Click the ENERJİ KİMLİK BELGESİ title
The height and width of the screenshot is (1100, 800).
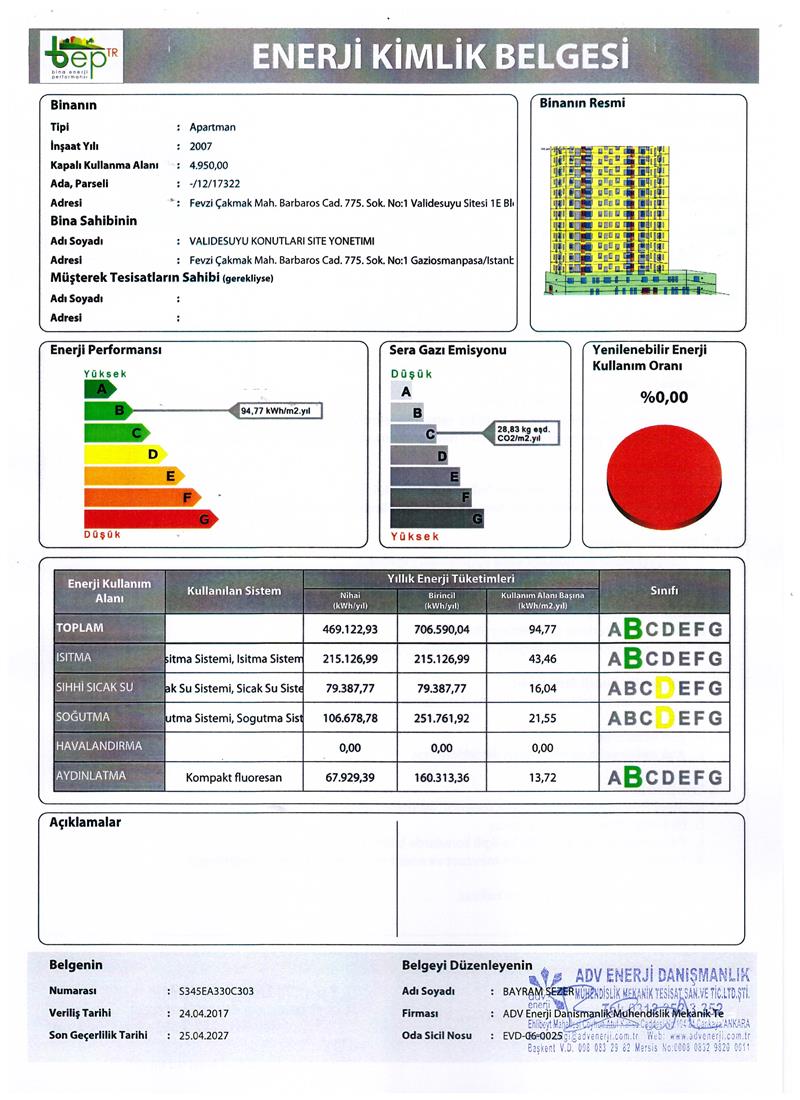click(440, 56)
